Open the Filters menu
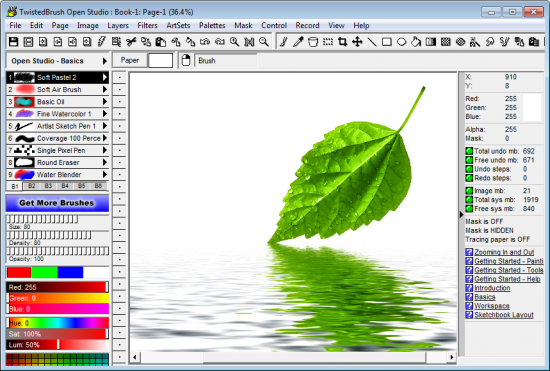The image size is (550, 371). (147, 26)
